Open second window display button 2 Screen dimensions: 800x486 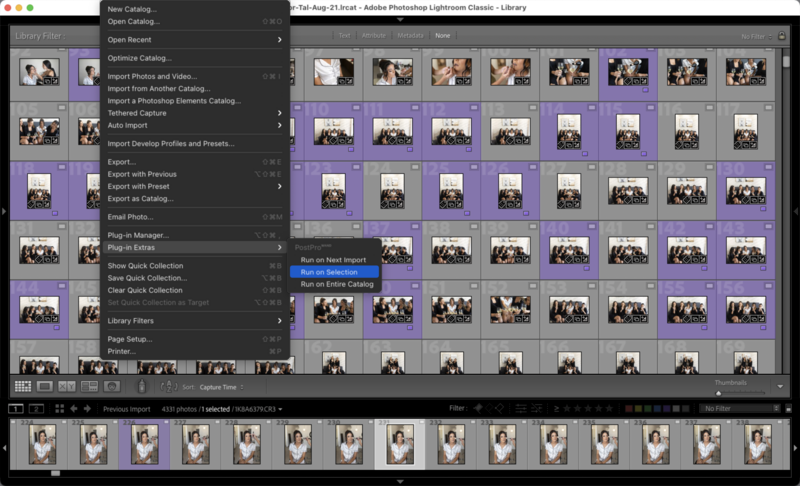36,408
